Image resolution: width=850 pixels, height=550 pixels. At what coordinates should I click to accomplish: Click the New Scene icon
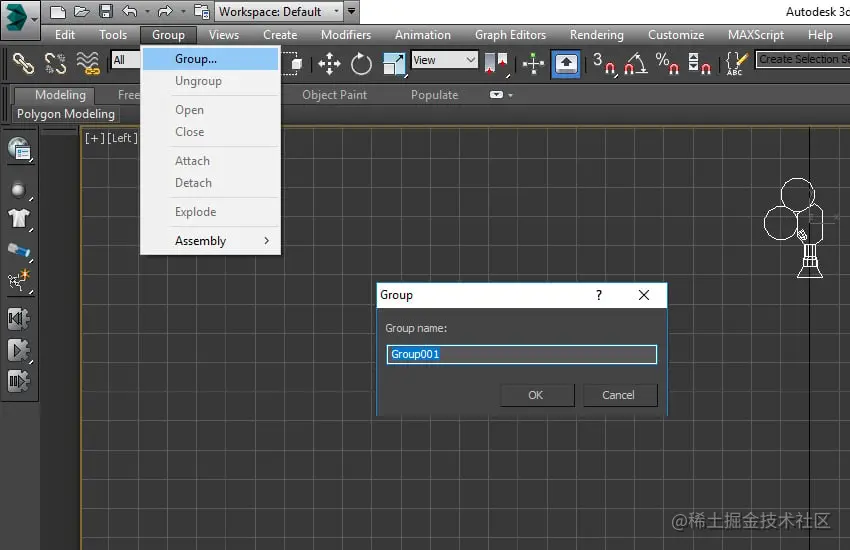57,11
